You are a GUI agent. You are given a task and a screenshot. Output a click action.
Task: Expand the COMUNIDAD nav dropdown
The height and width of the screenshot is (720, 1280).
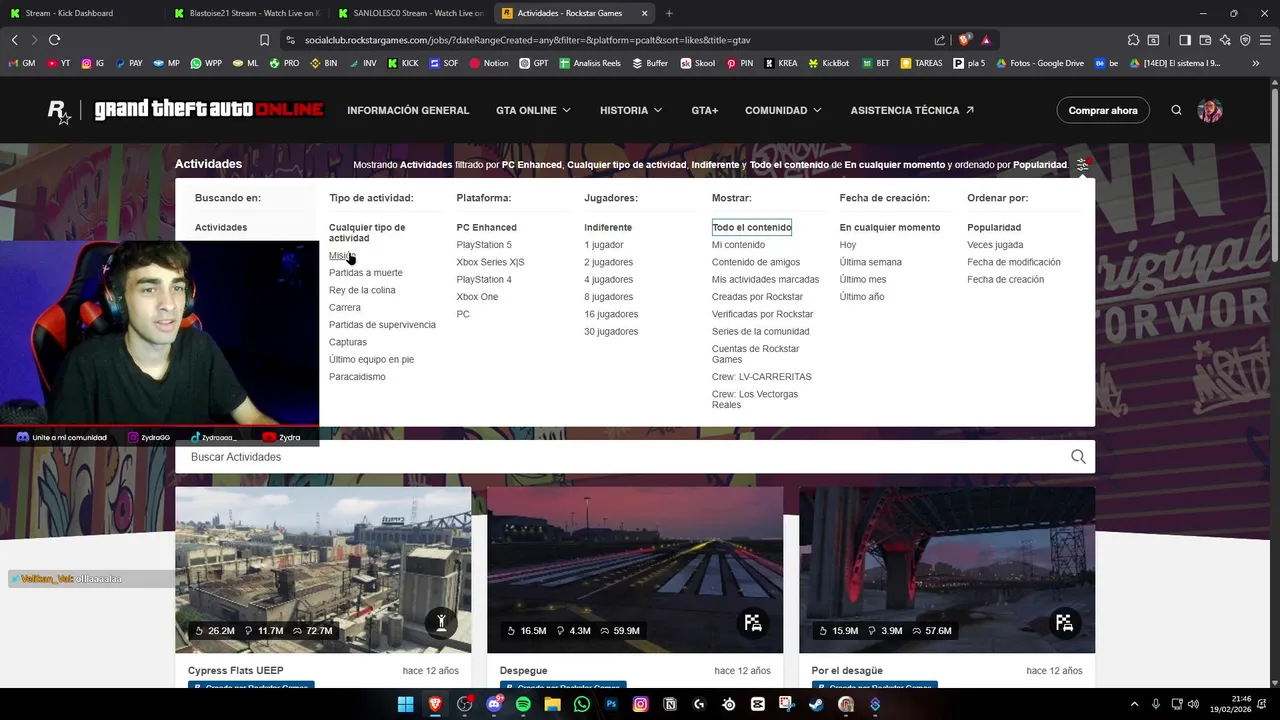click(x=783, y=110)
